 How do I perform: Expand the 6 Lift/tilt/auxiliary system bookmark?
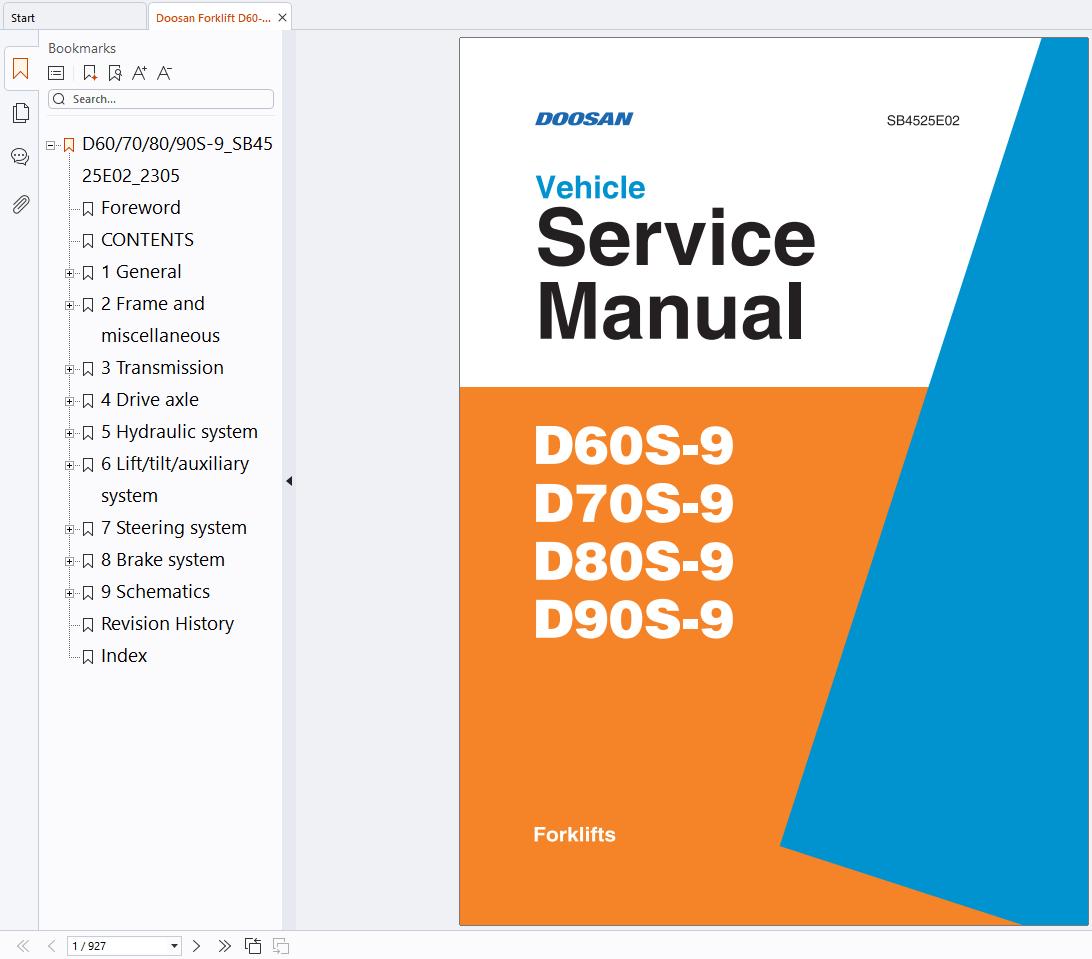click(x=69, y=465)
